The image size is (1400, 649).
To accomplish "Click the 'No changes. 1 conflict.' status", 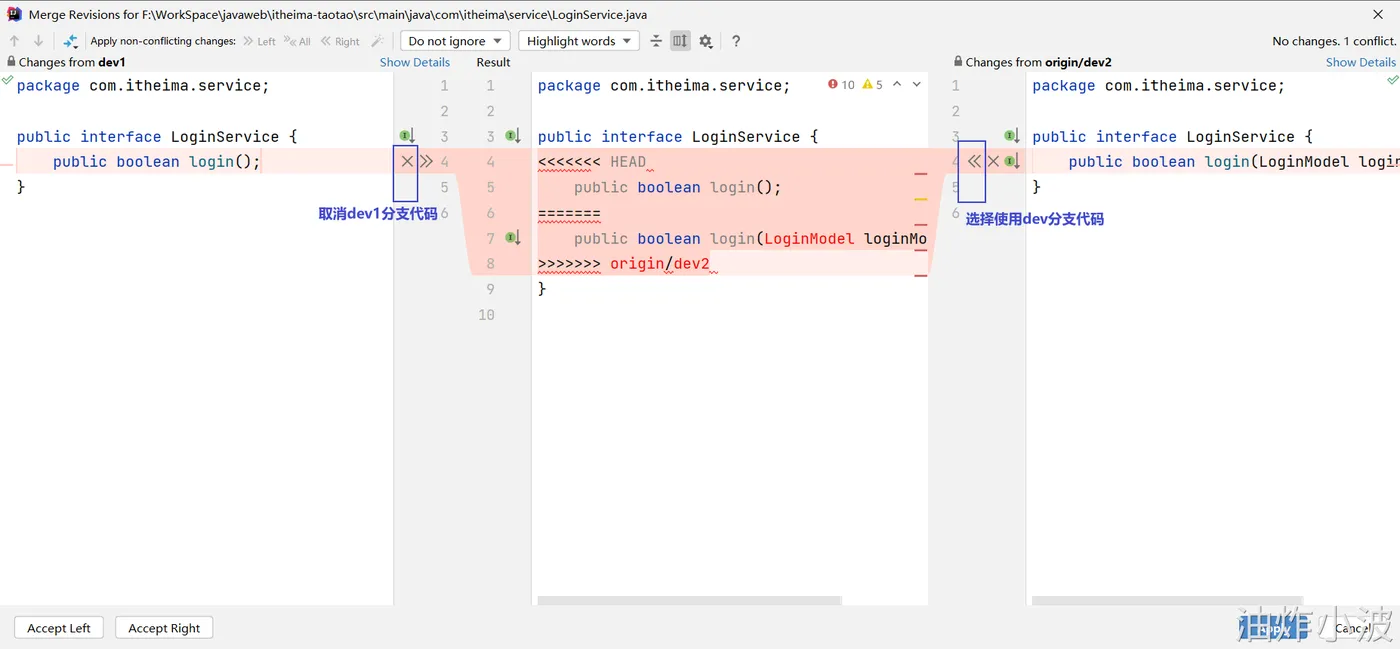I will 1334,41.
